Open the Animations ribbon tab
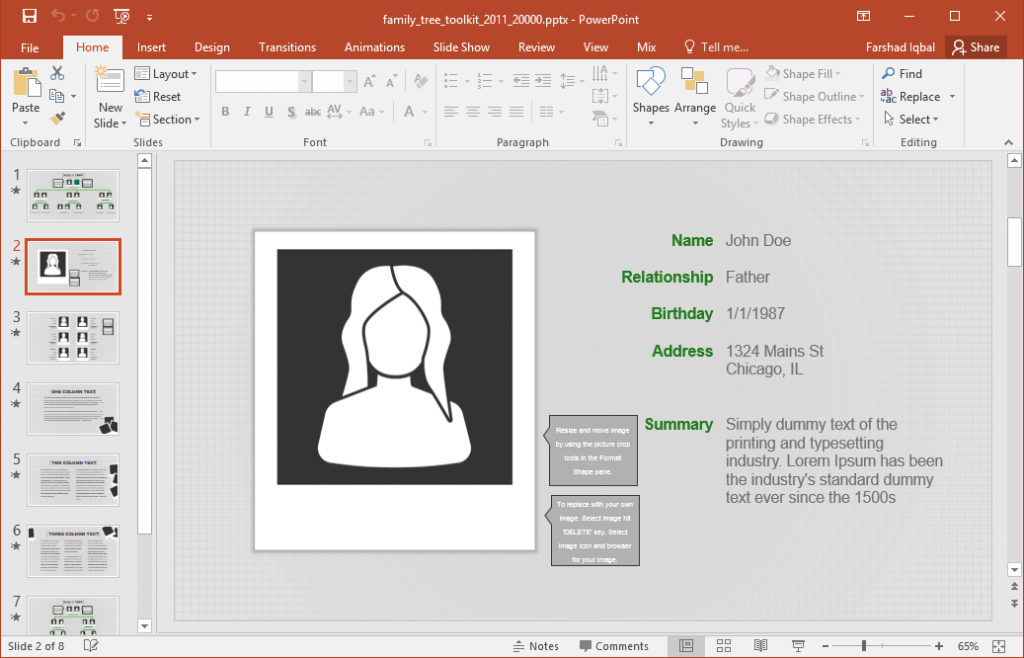Image resolution: width=1024 pixels, height=658 pixels. coord(374,47)
